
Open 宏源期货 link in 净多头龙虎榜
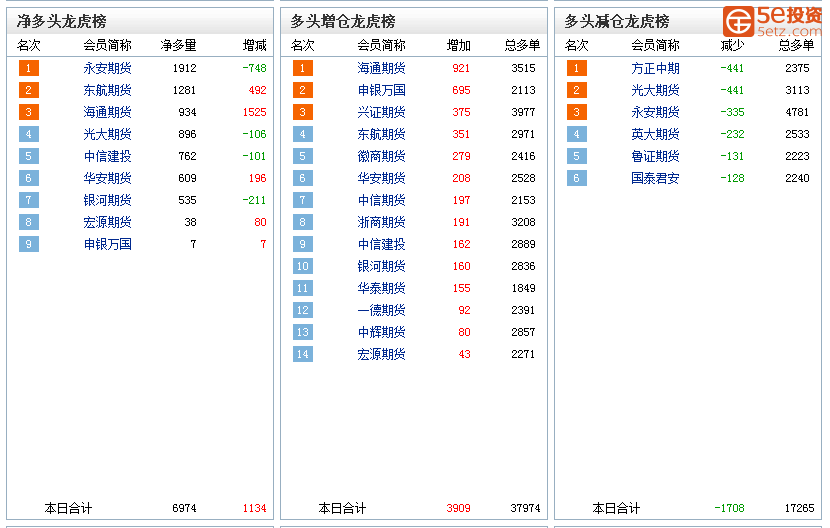(107, 222)
